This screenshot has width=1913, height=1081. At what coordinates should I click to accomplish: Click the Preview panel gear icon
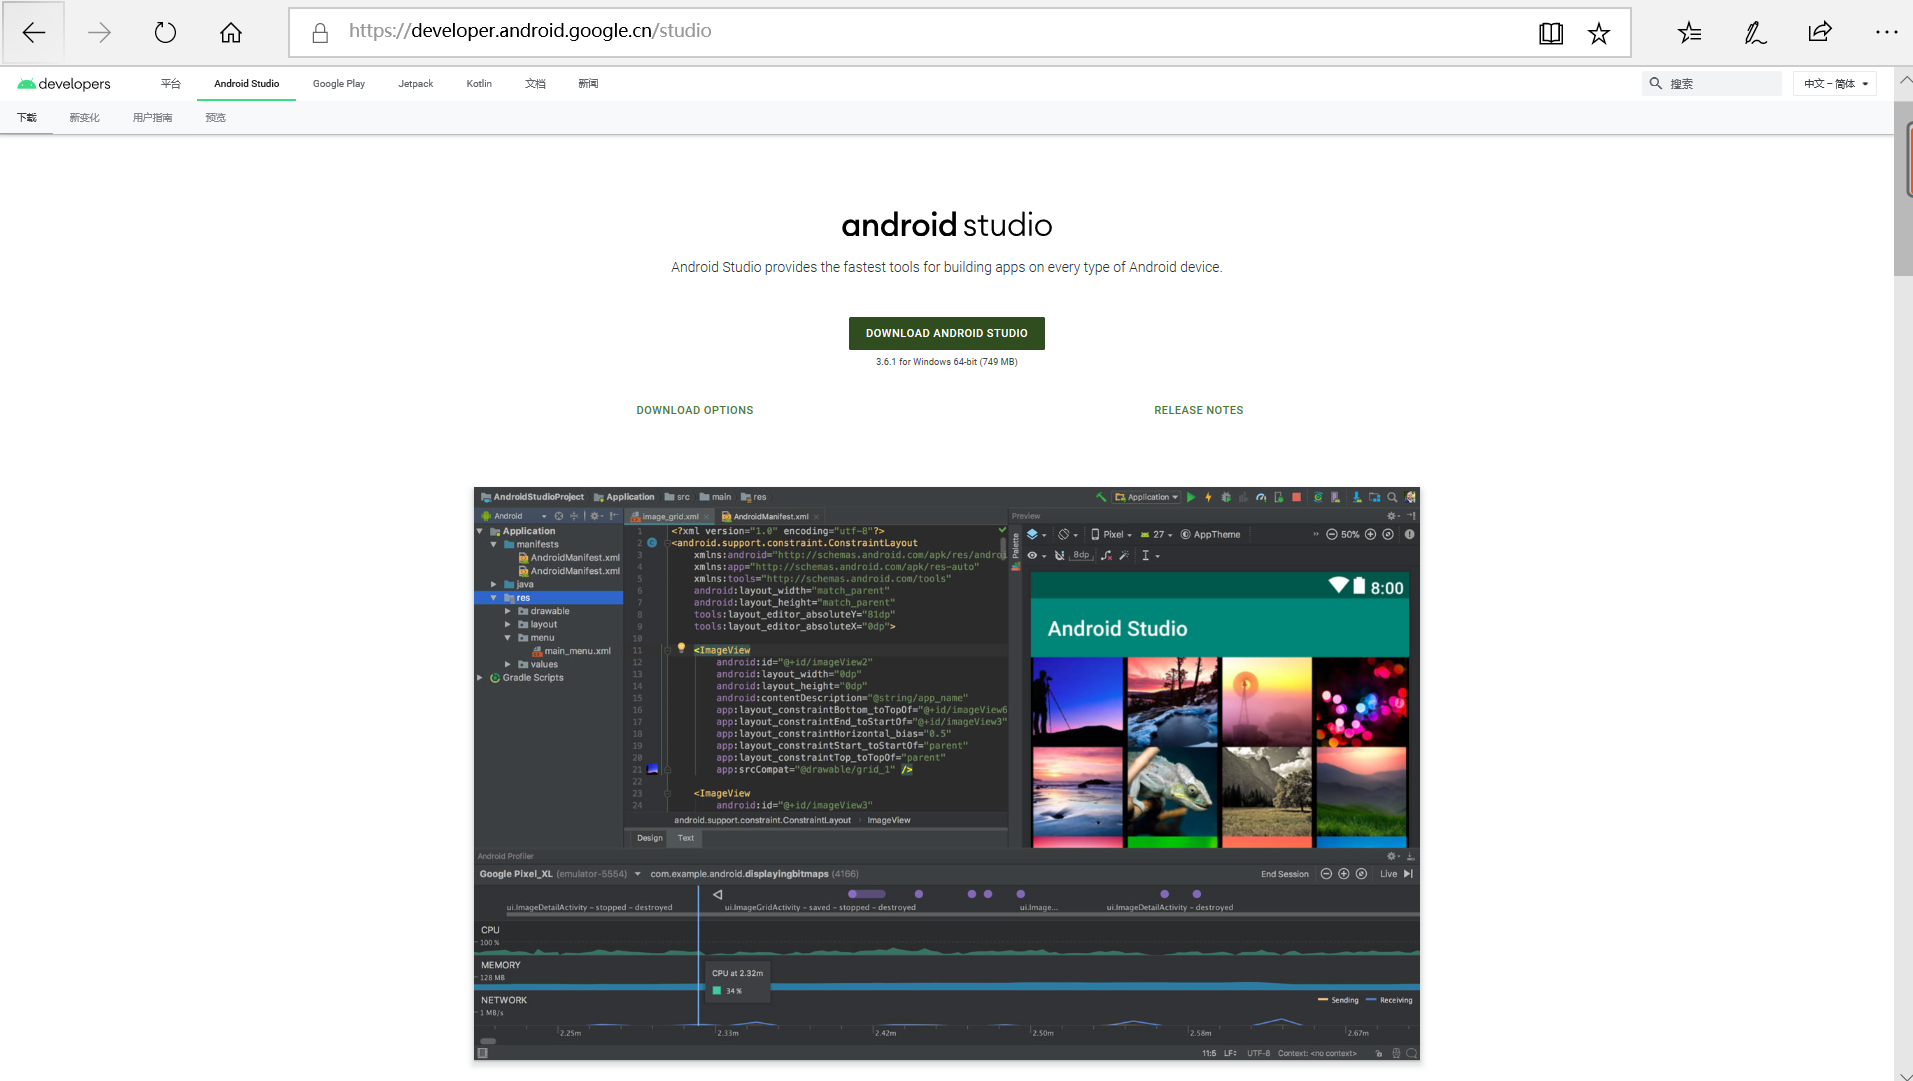point(1392,516)
